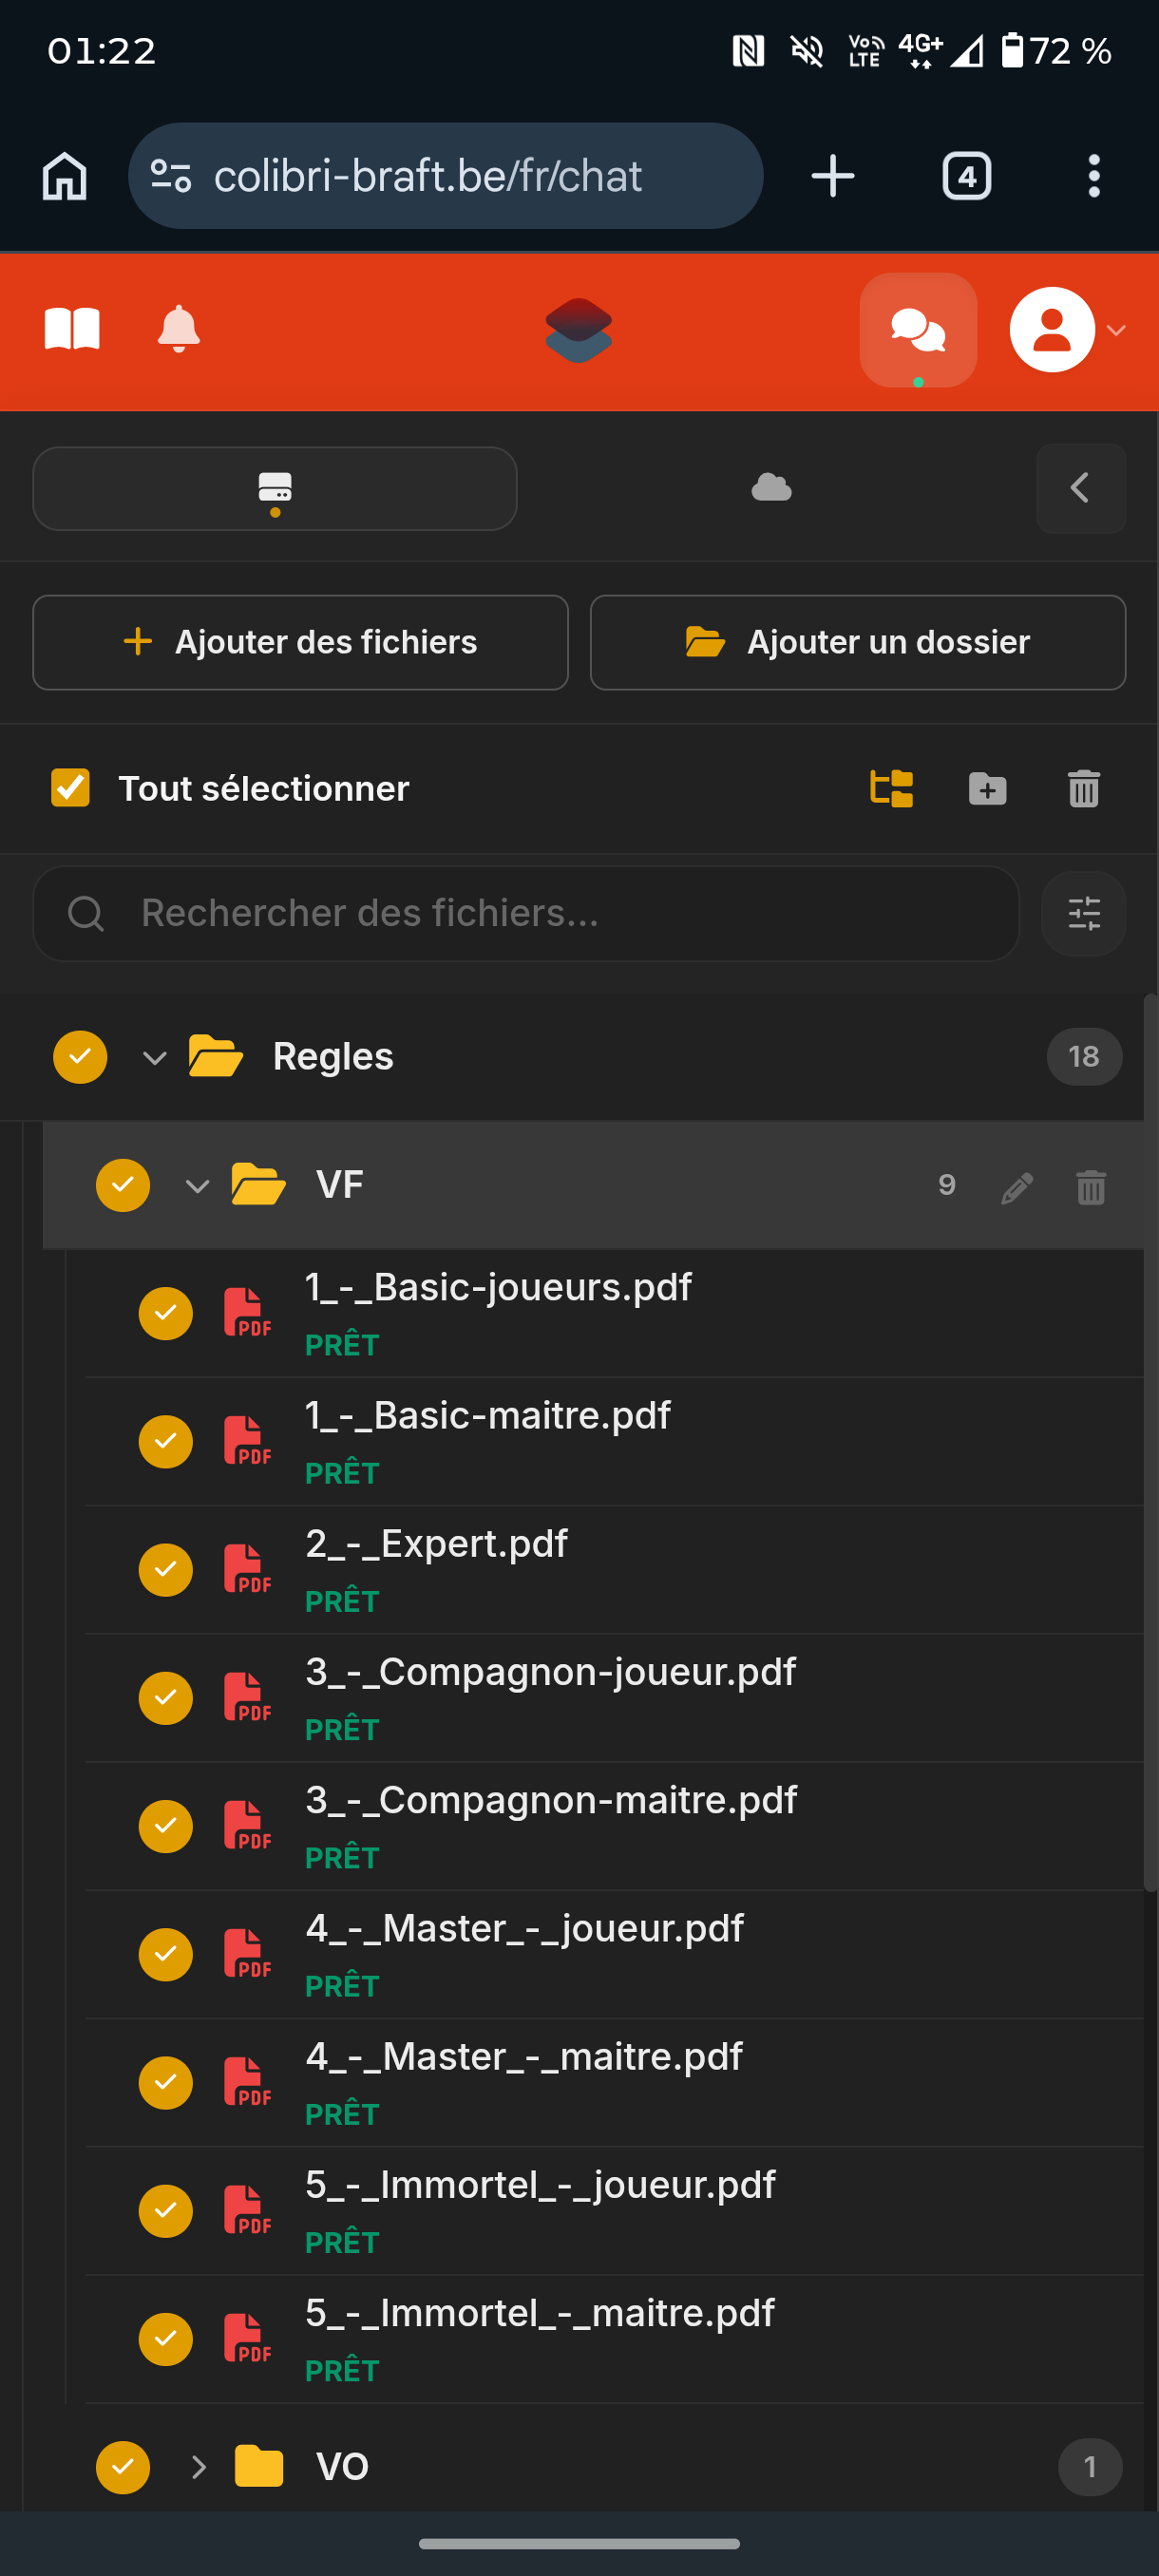
Task: Deselect 2_-_Expert.pdf checkmark
Action: click(165, 1569)
